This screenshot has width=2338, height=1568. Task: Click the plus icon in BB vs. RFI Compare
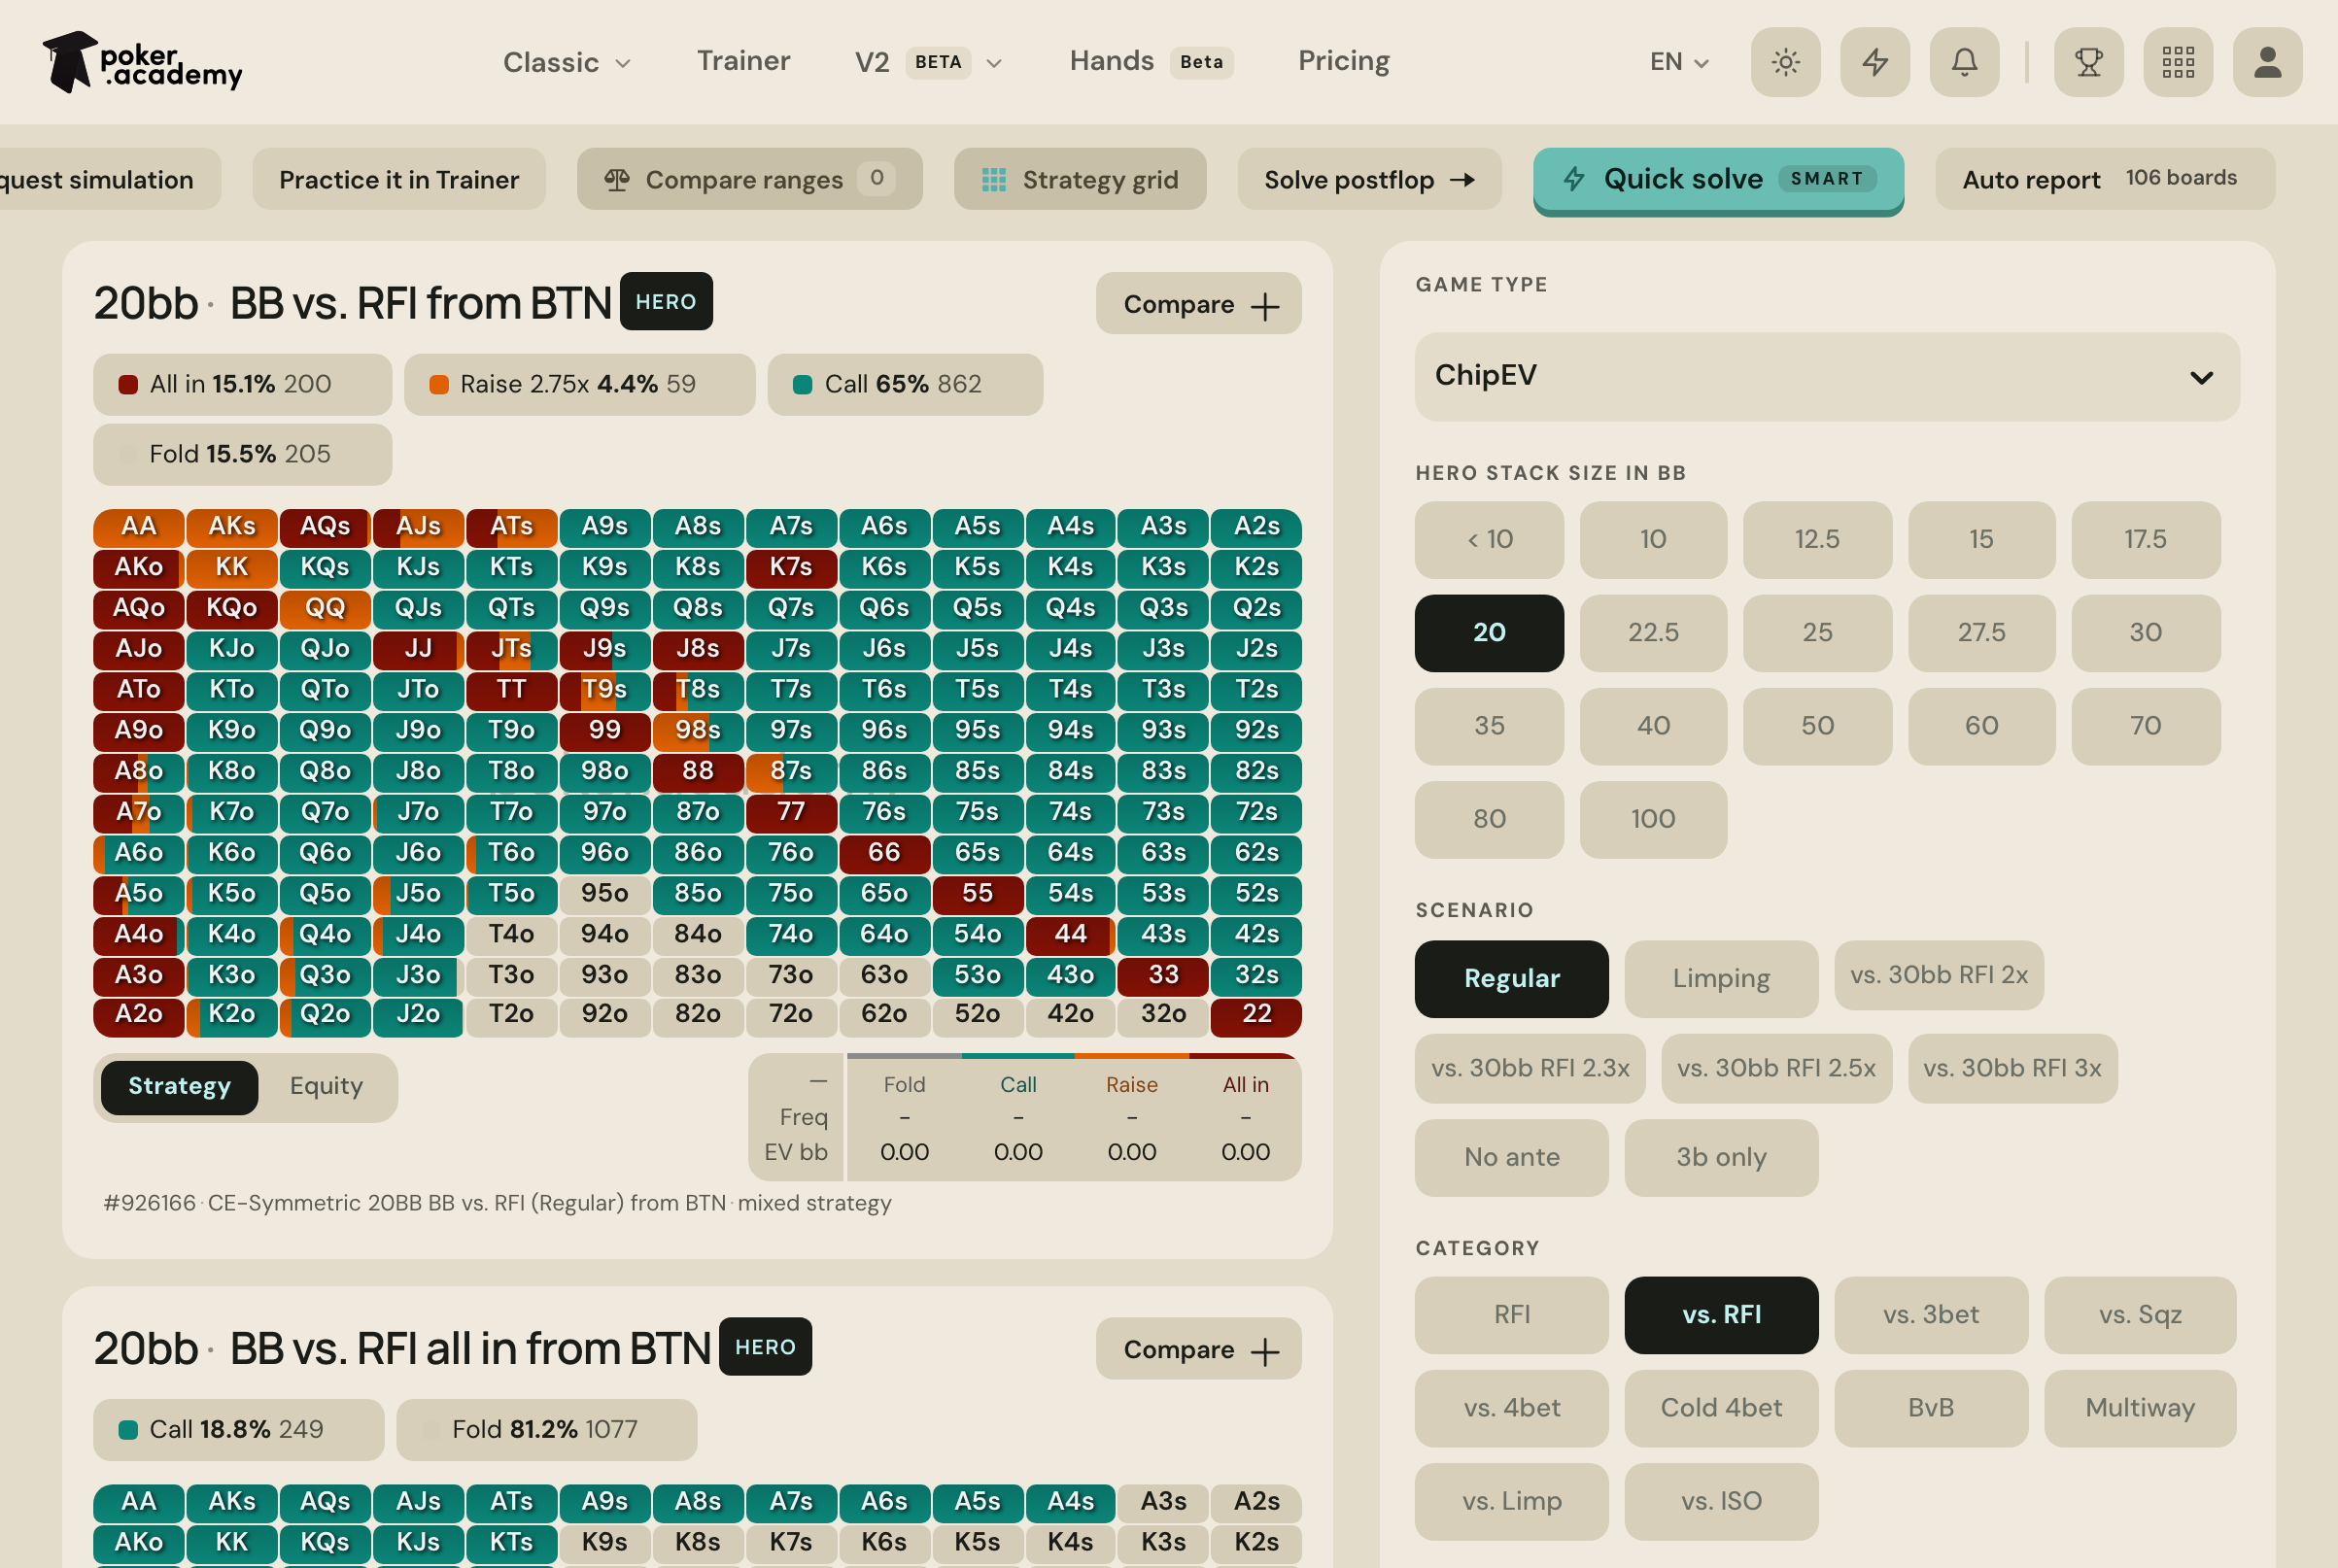[1265, 306]
